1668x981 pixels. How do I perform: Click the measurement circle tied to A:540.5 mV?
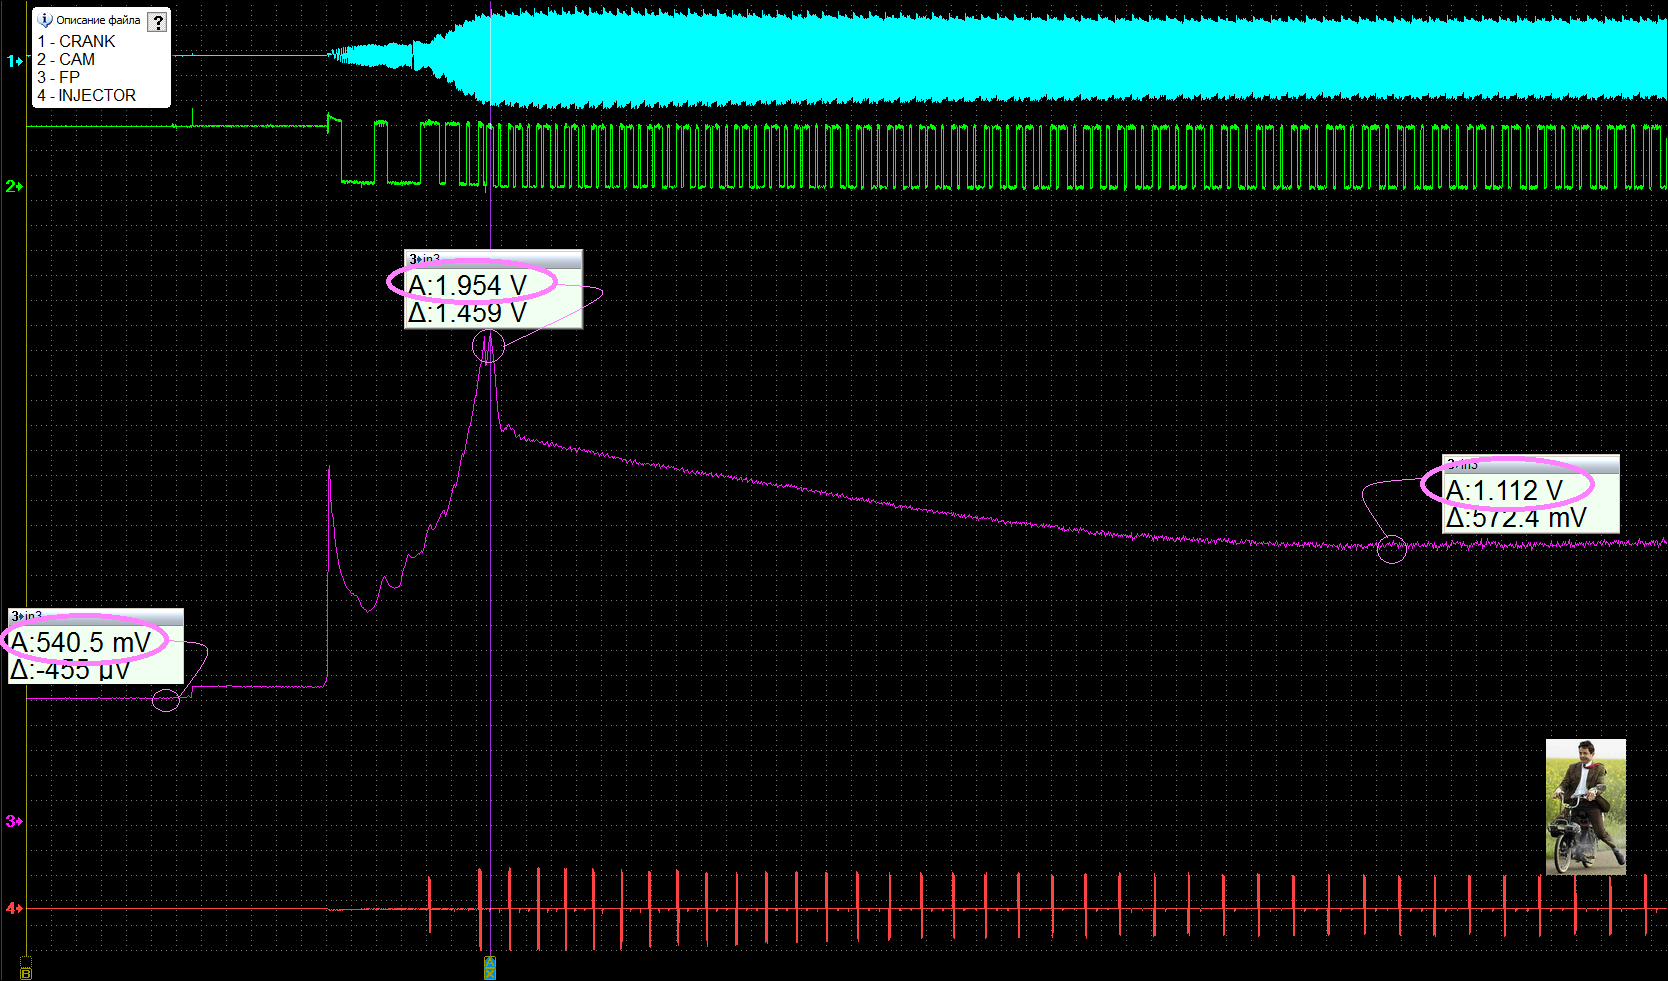click(x=166, y=699)
